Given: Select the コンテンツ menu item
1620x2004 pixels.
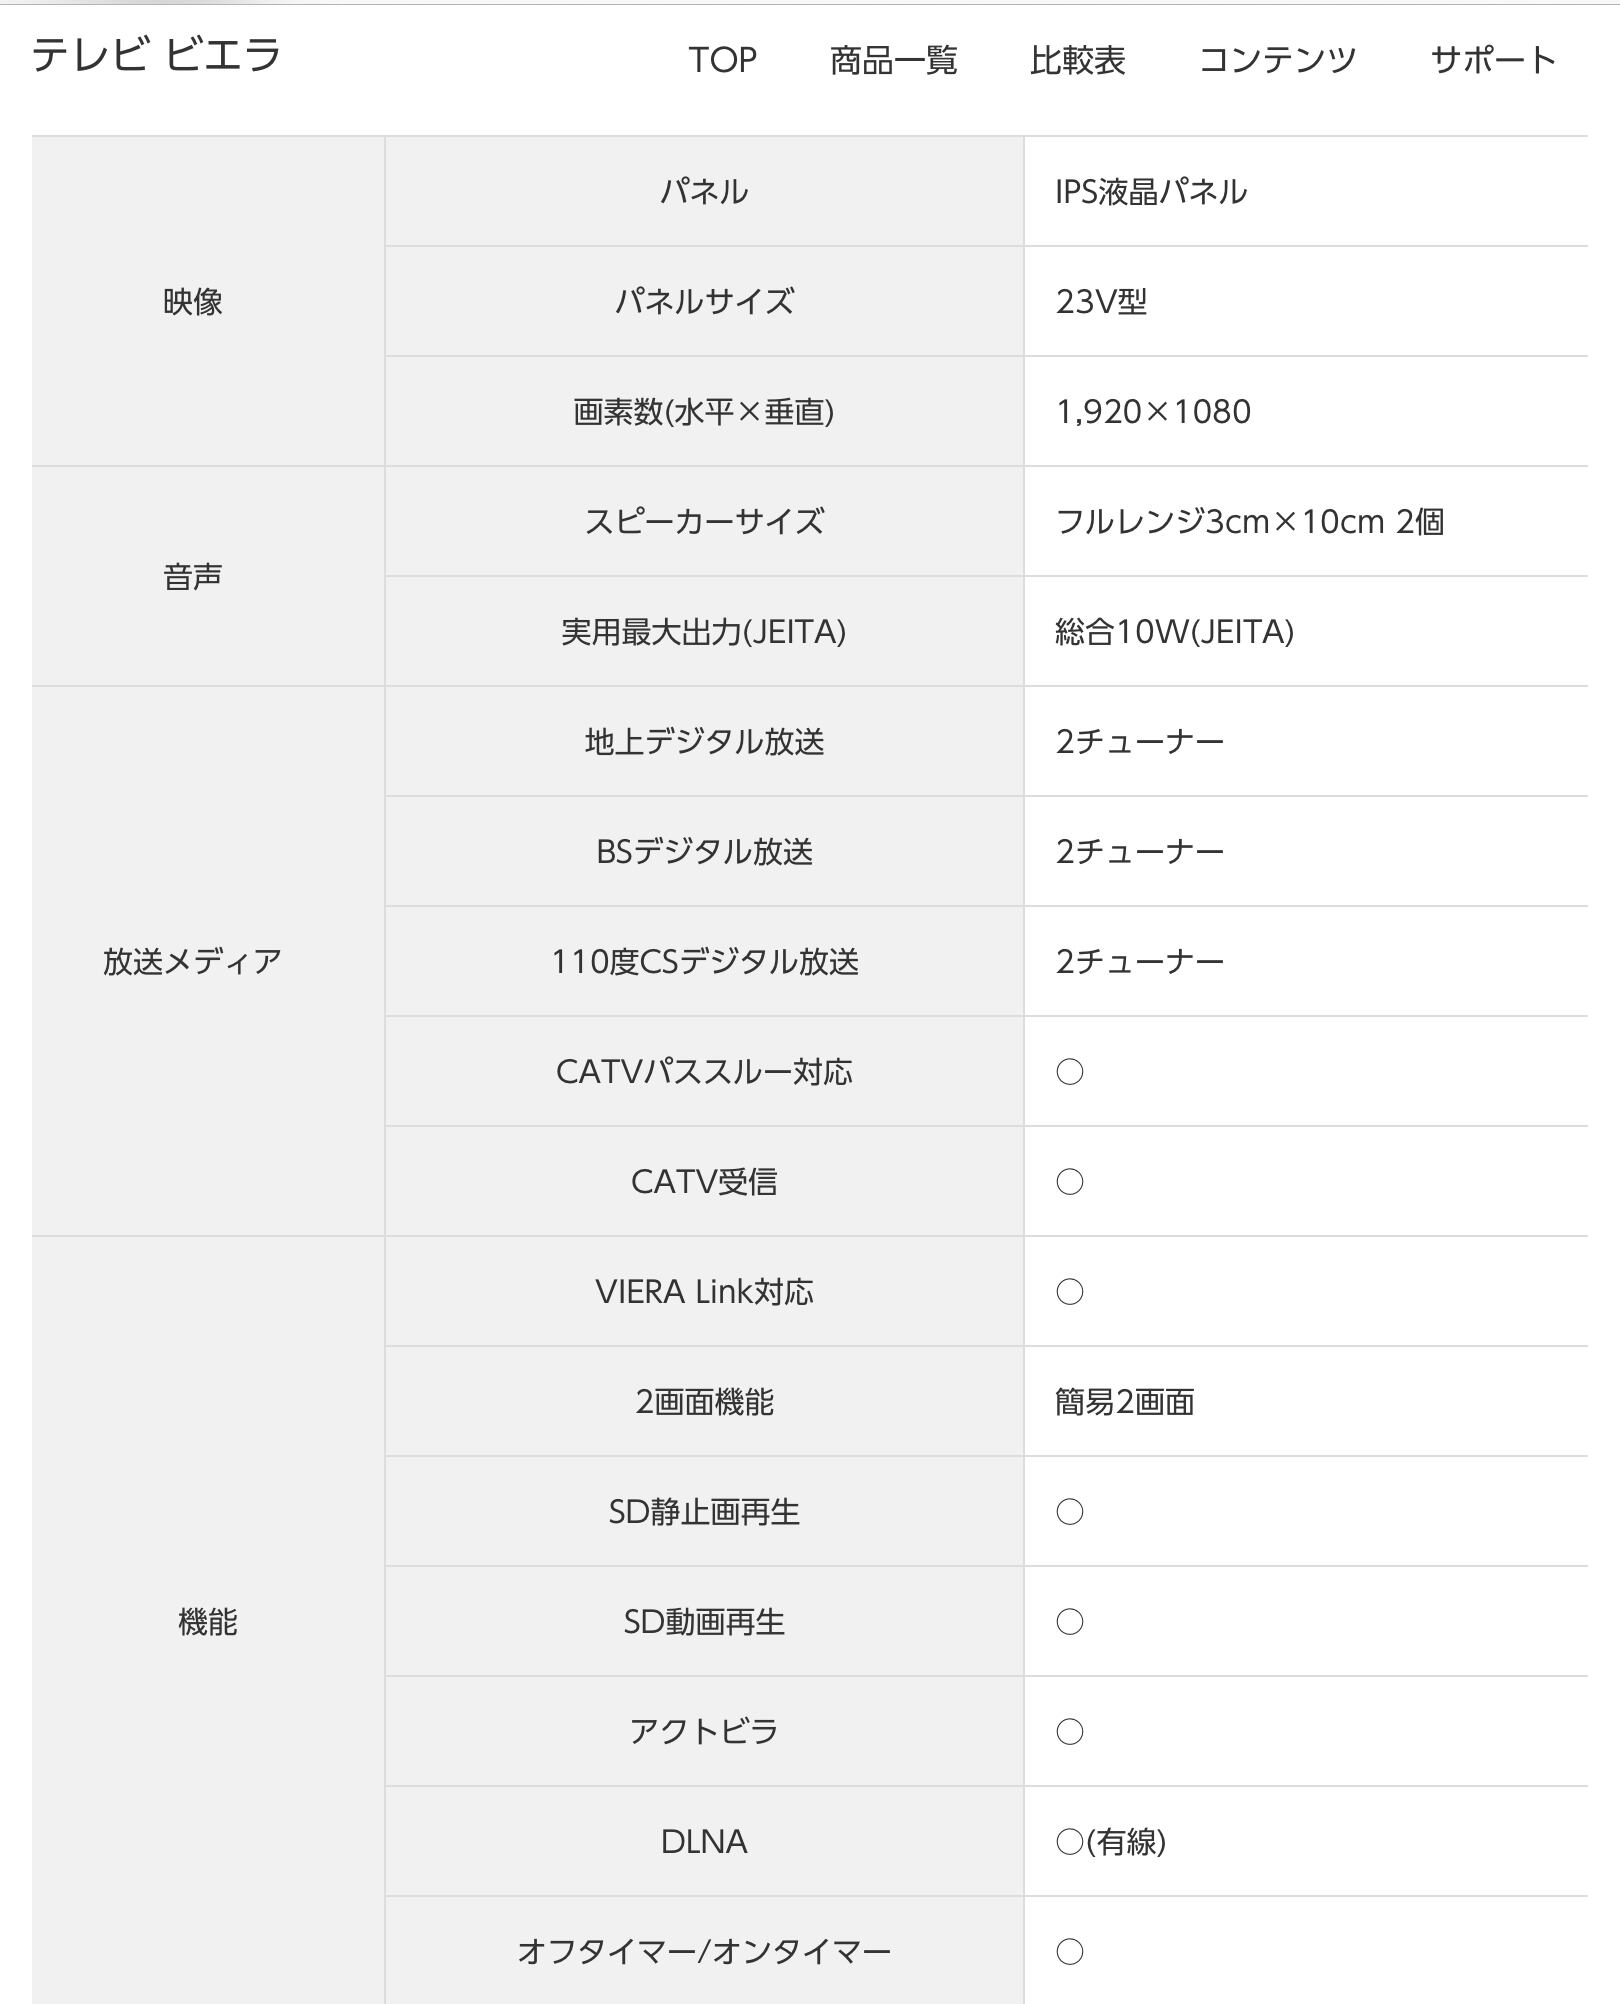Looking at the screenshot, I should point(1277,60).
